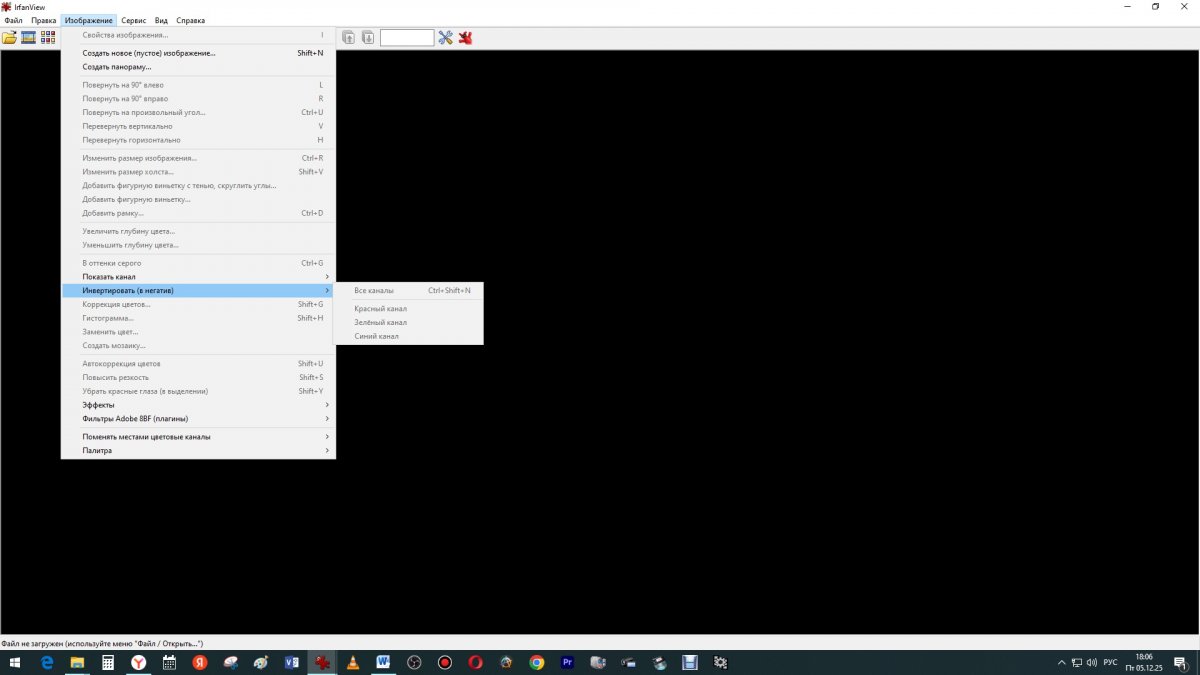The width and height of the screenshot is (1200, 675).
Task: Open the Thumbnails grid icon
Action: click(x=48, y=38)
